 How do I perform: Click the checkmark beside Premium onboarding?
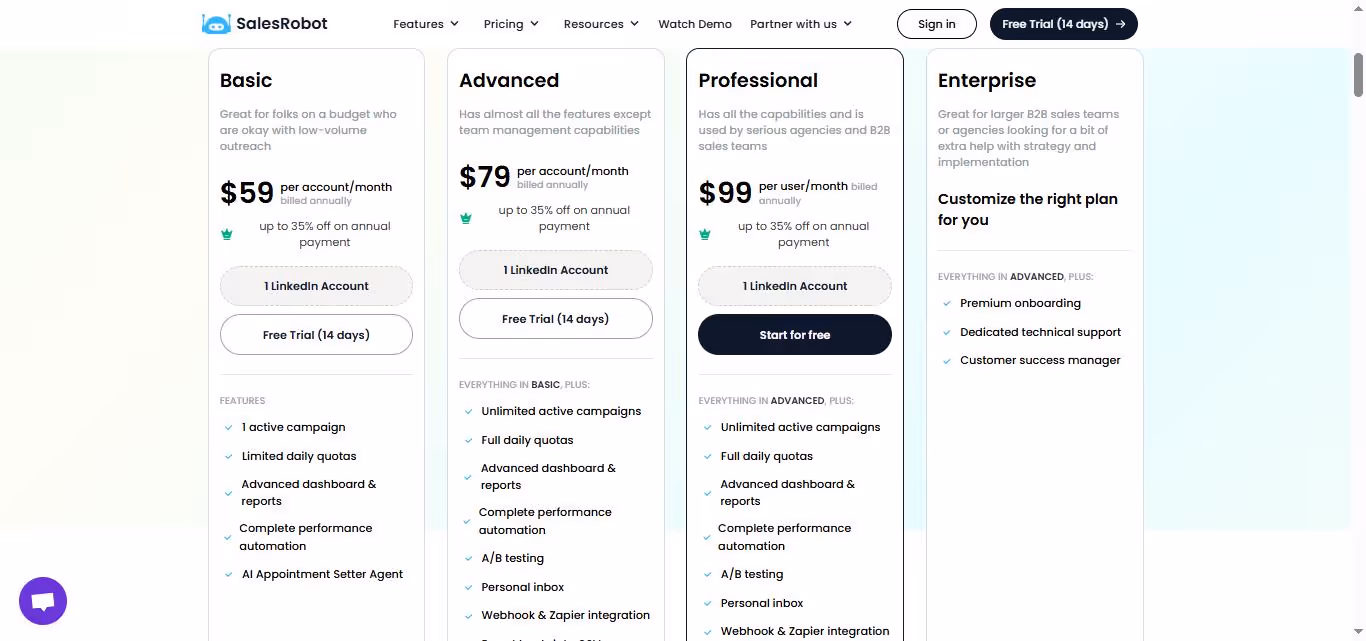[946, 303]
